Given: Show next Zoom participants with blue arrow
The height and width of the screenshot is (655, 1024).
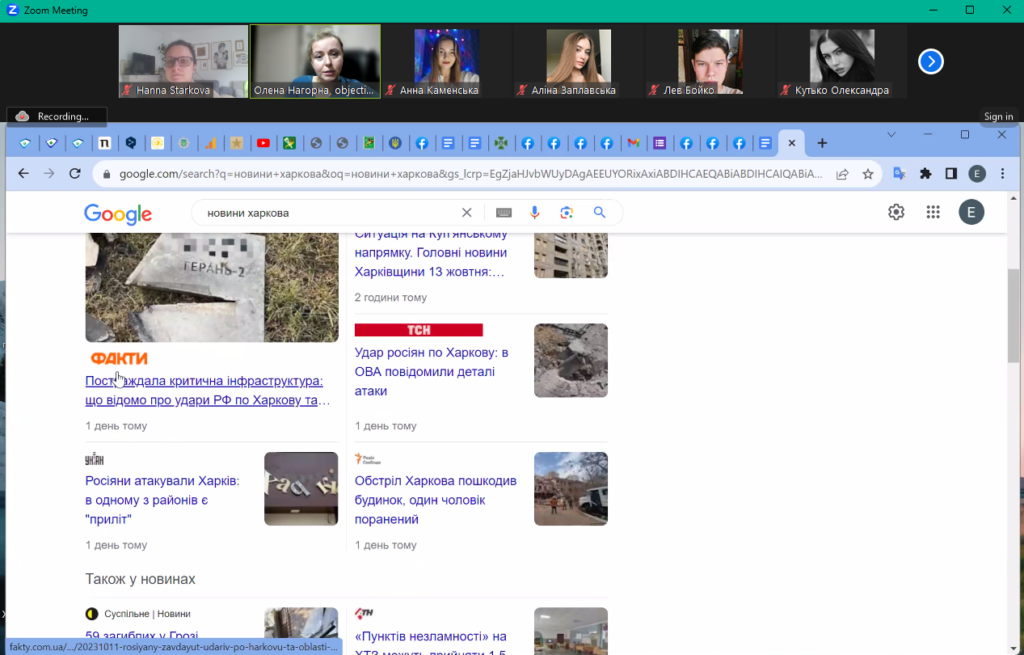Looking at the screenshot, I should pyautogui.click(x=931, y=61).
